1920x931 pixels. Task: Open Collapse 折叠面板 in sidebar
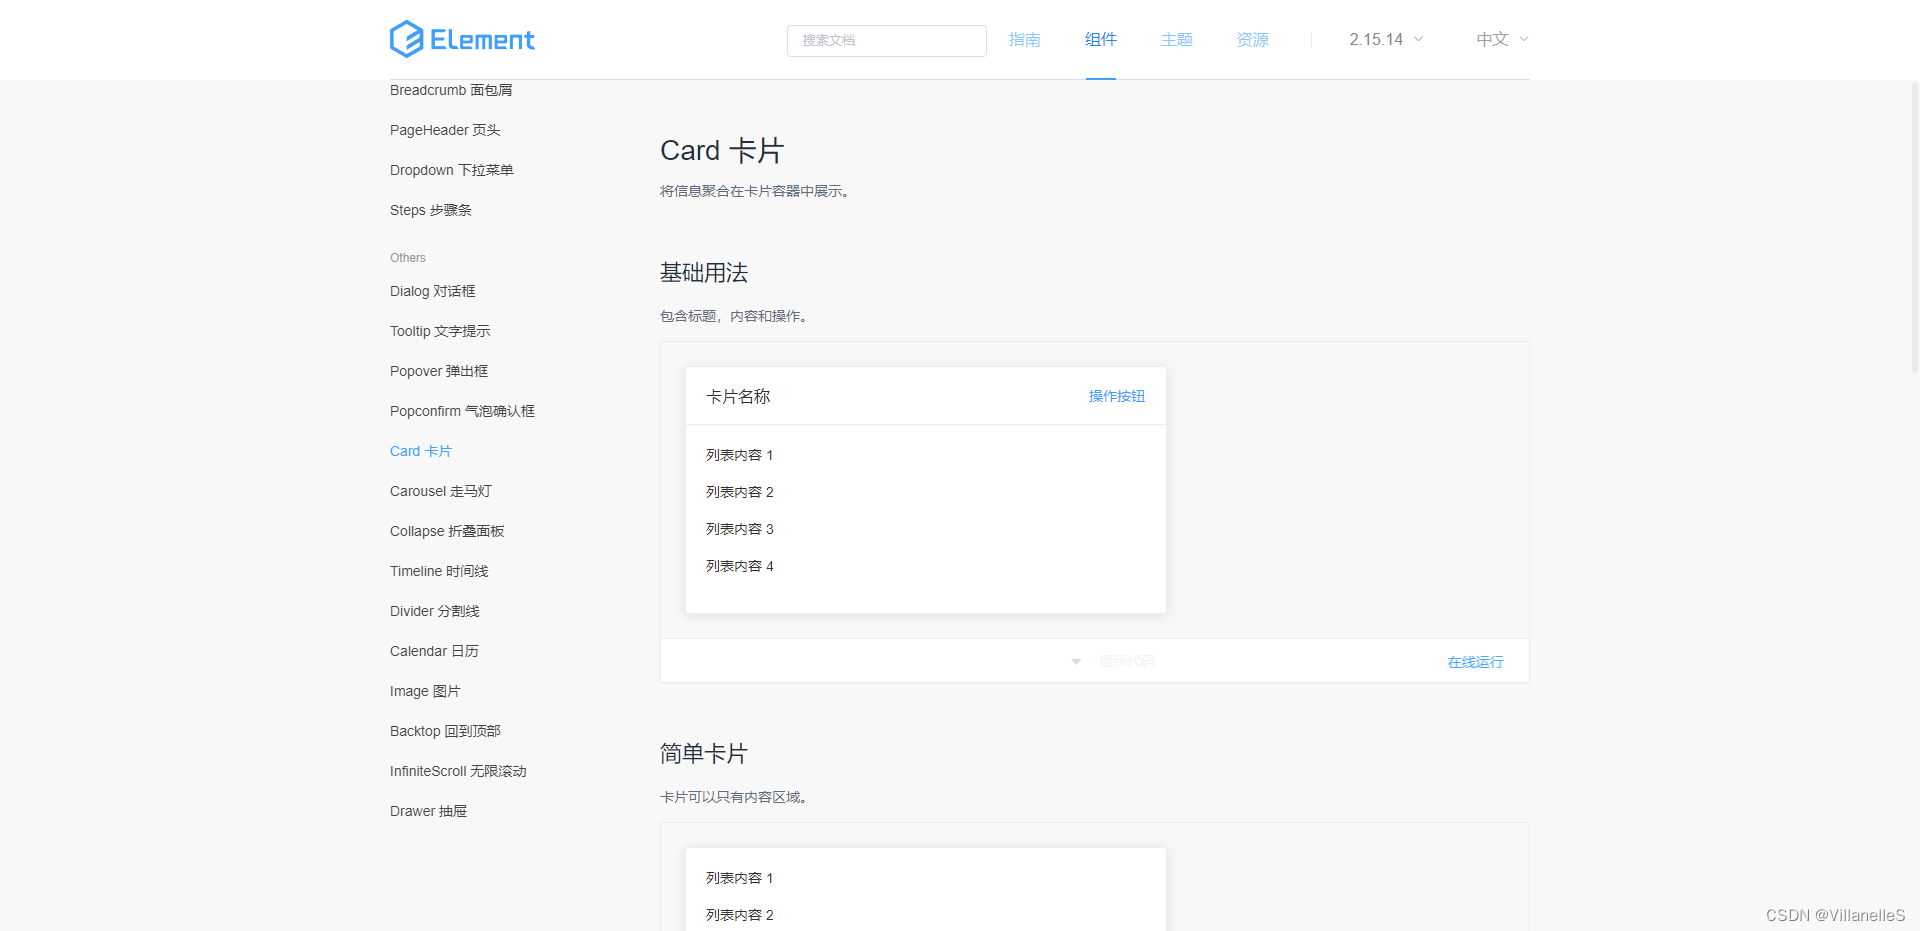[447, 531]
